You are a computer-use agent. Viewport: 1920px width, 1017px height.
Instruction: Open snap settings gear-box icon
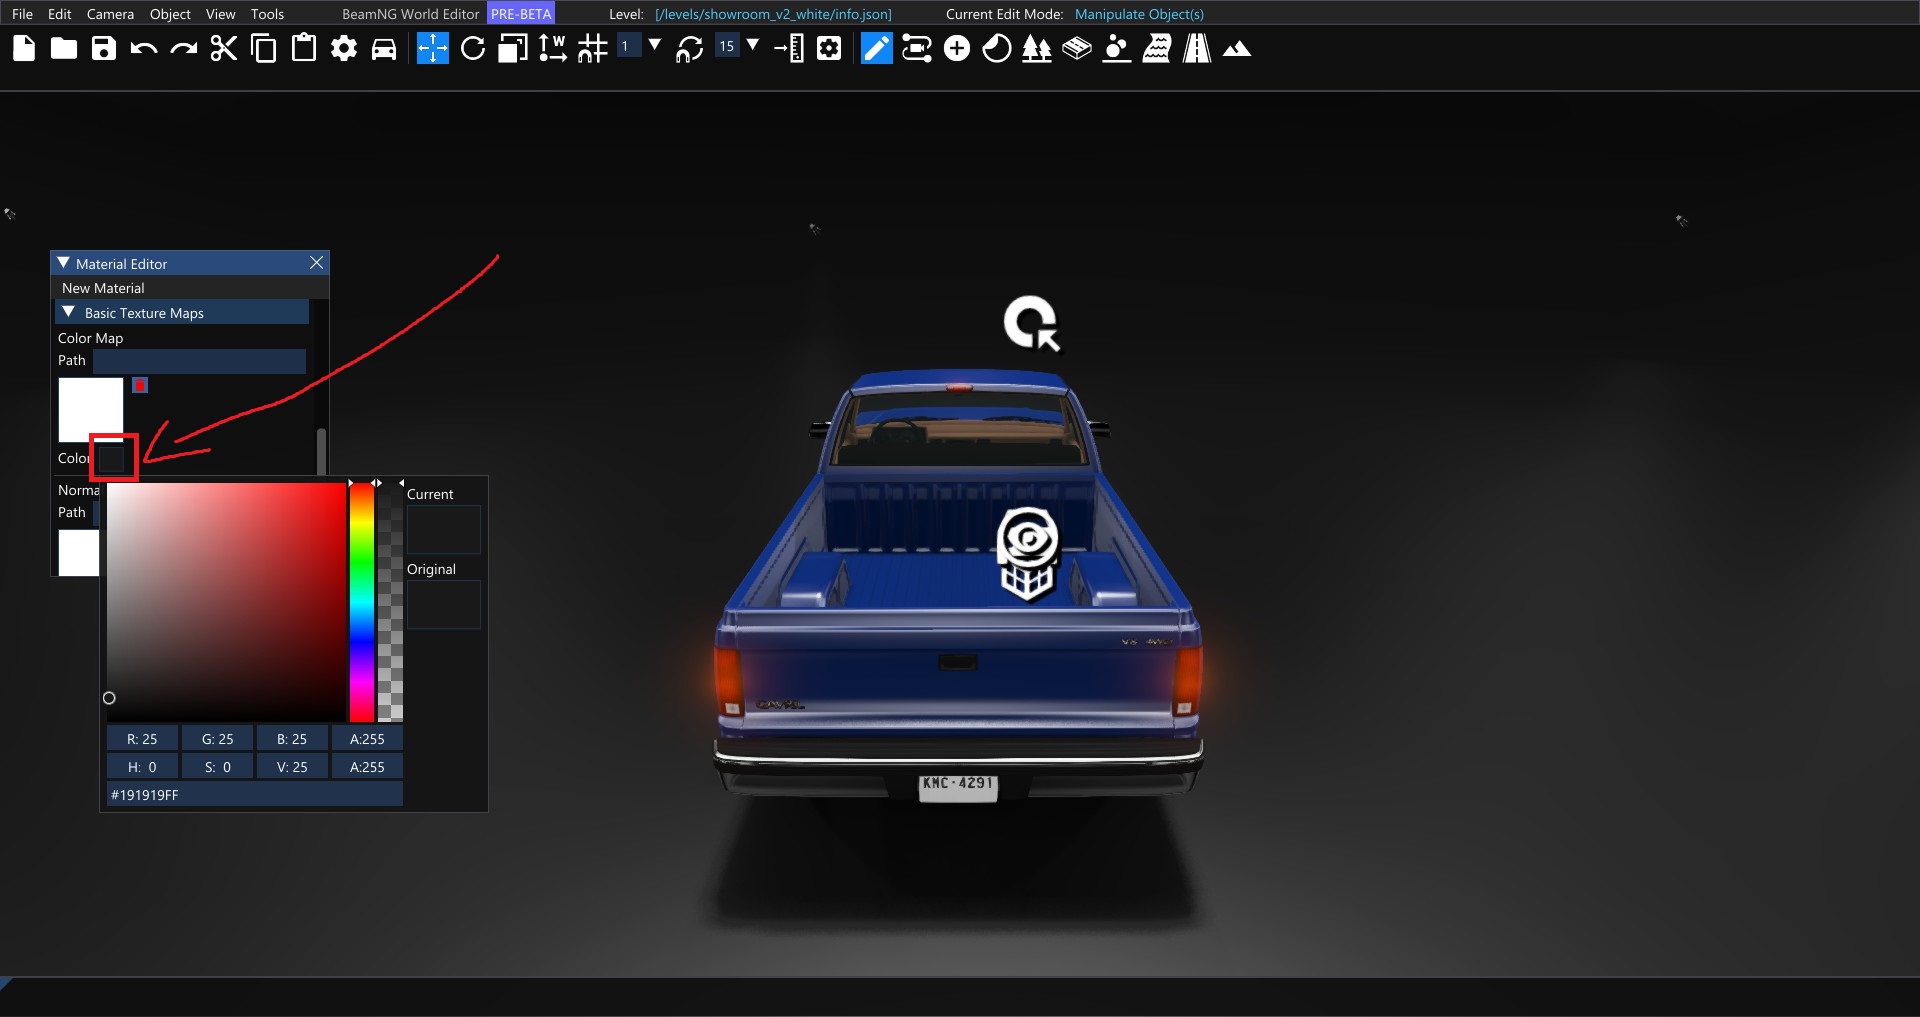coord(829,48)
